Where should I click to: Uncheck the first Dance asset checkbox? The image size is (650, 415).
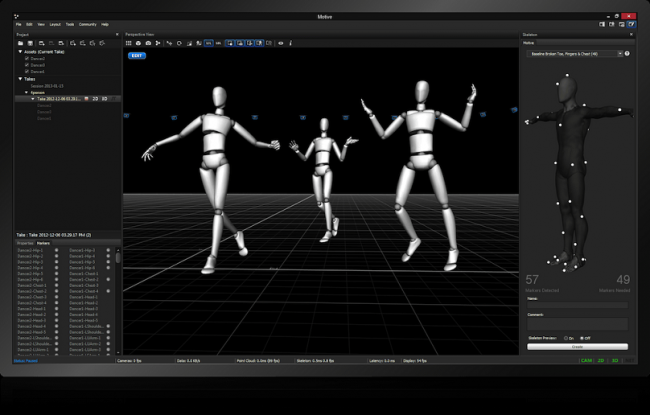(x=26, y=59)
